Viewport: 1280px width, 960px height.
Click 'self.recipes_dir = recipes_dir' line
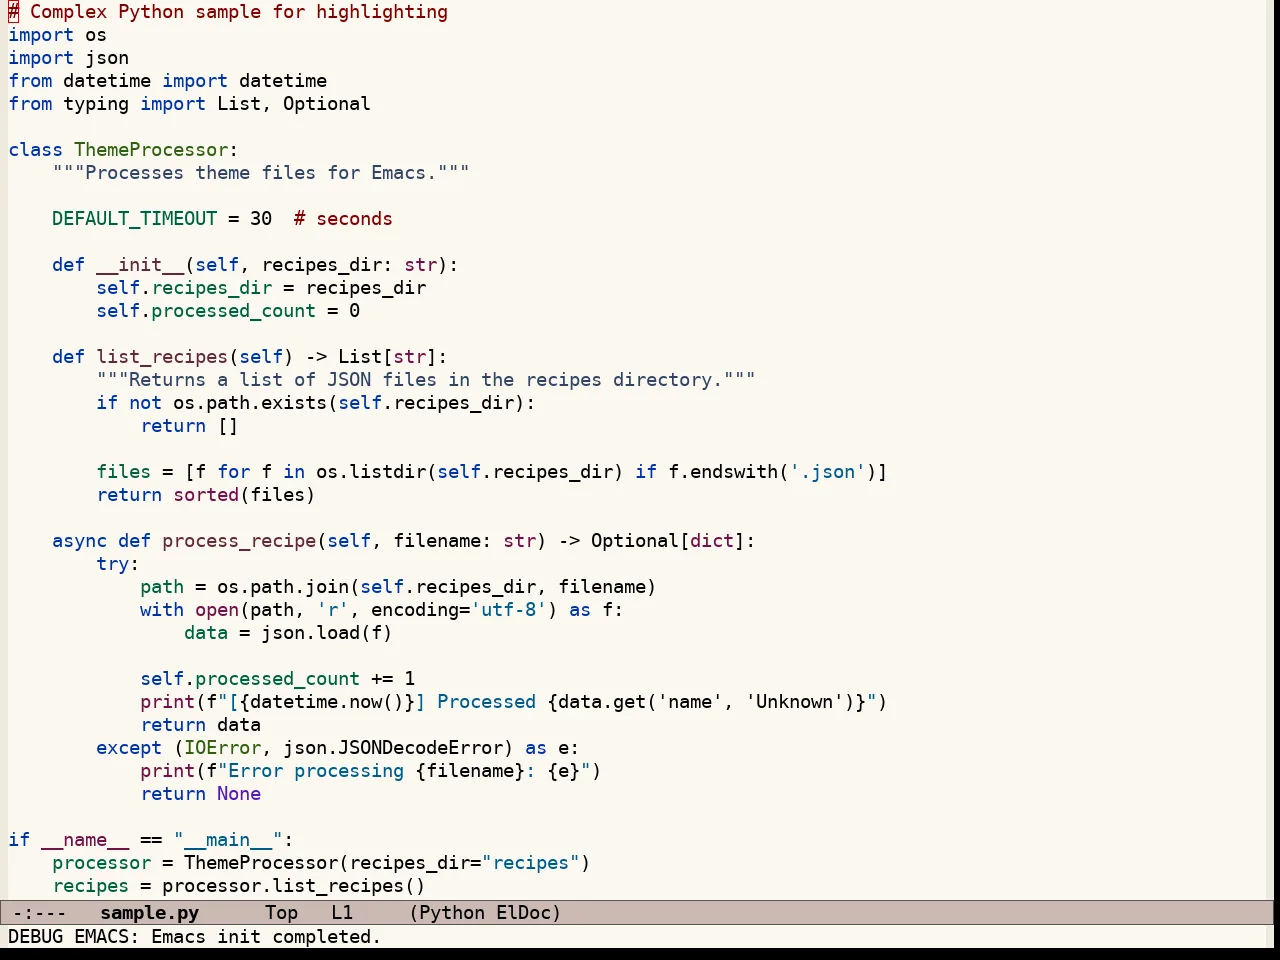261,288
